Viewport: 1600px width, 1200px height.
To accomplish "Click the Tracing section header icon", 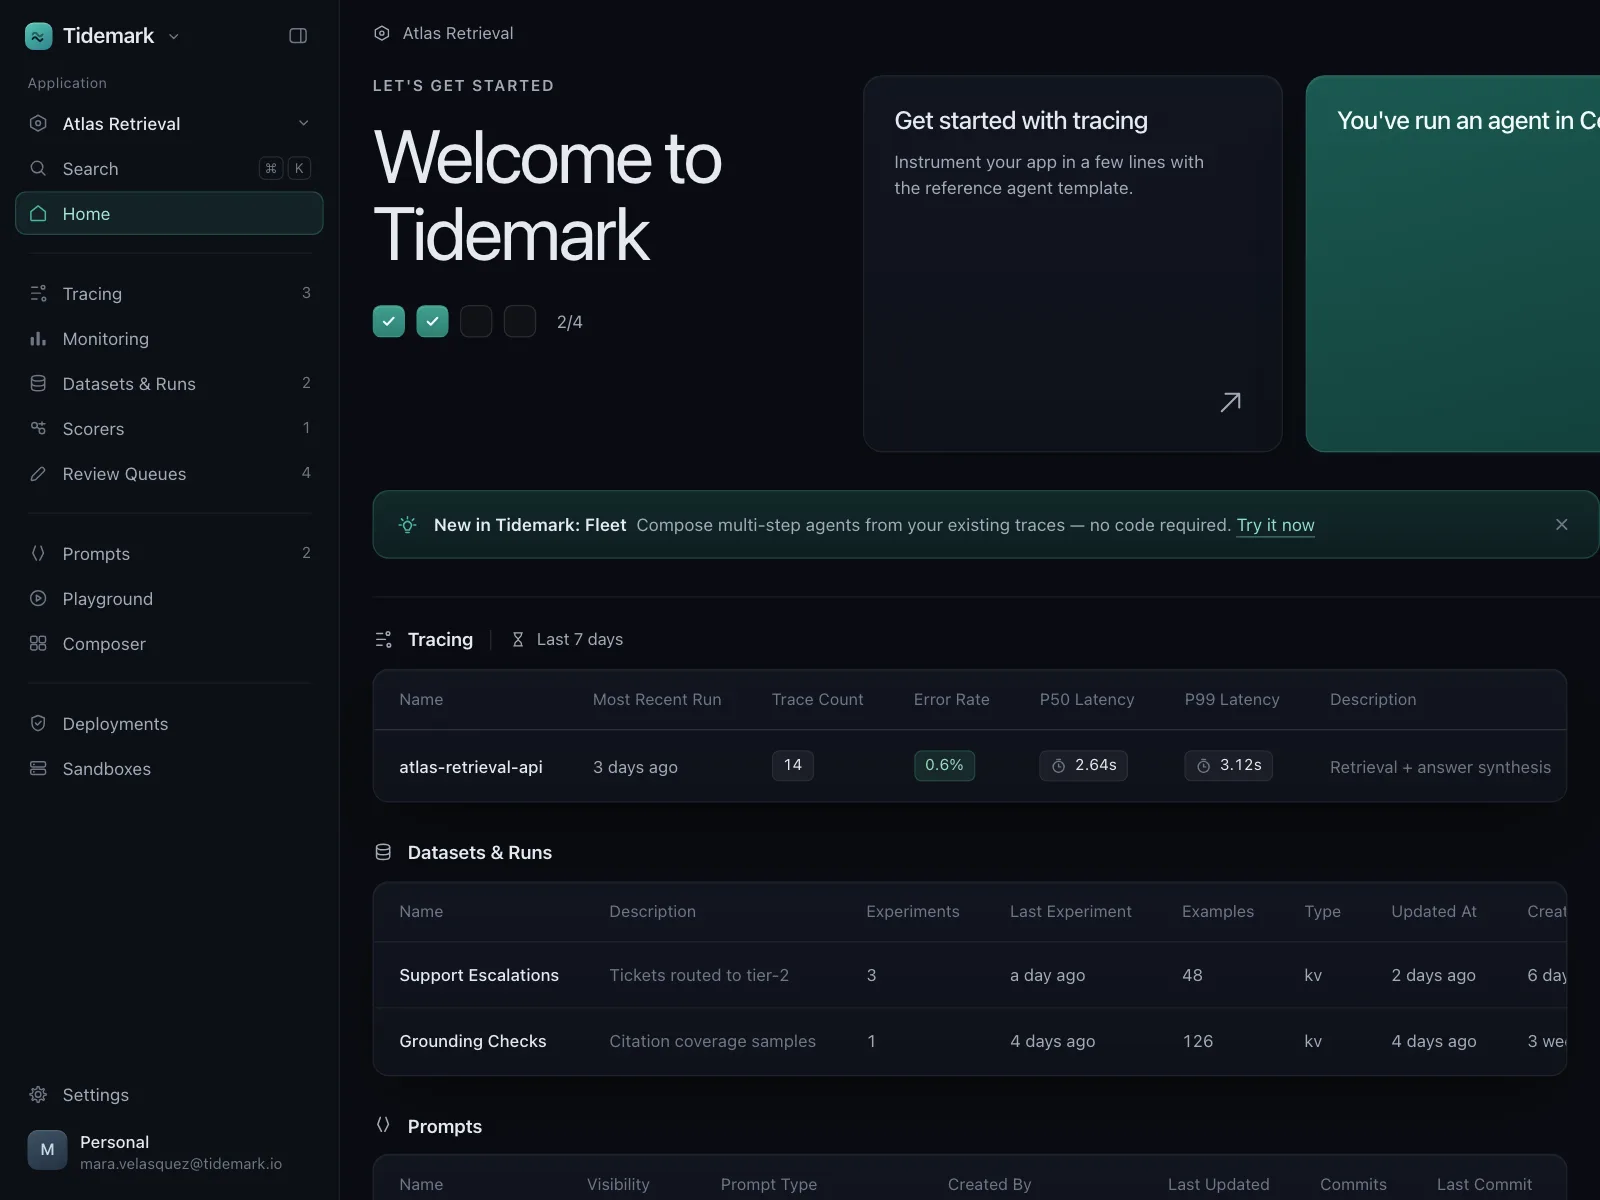I will point(383,639).
